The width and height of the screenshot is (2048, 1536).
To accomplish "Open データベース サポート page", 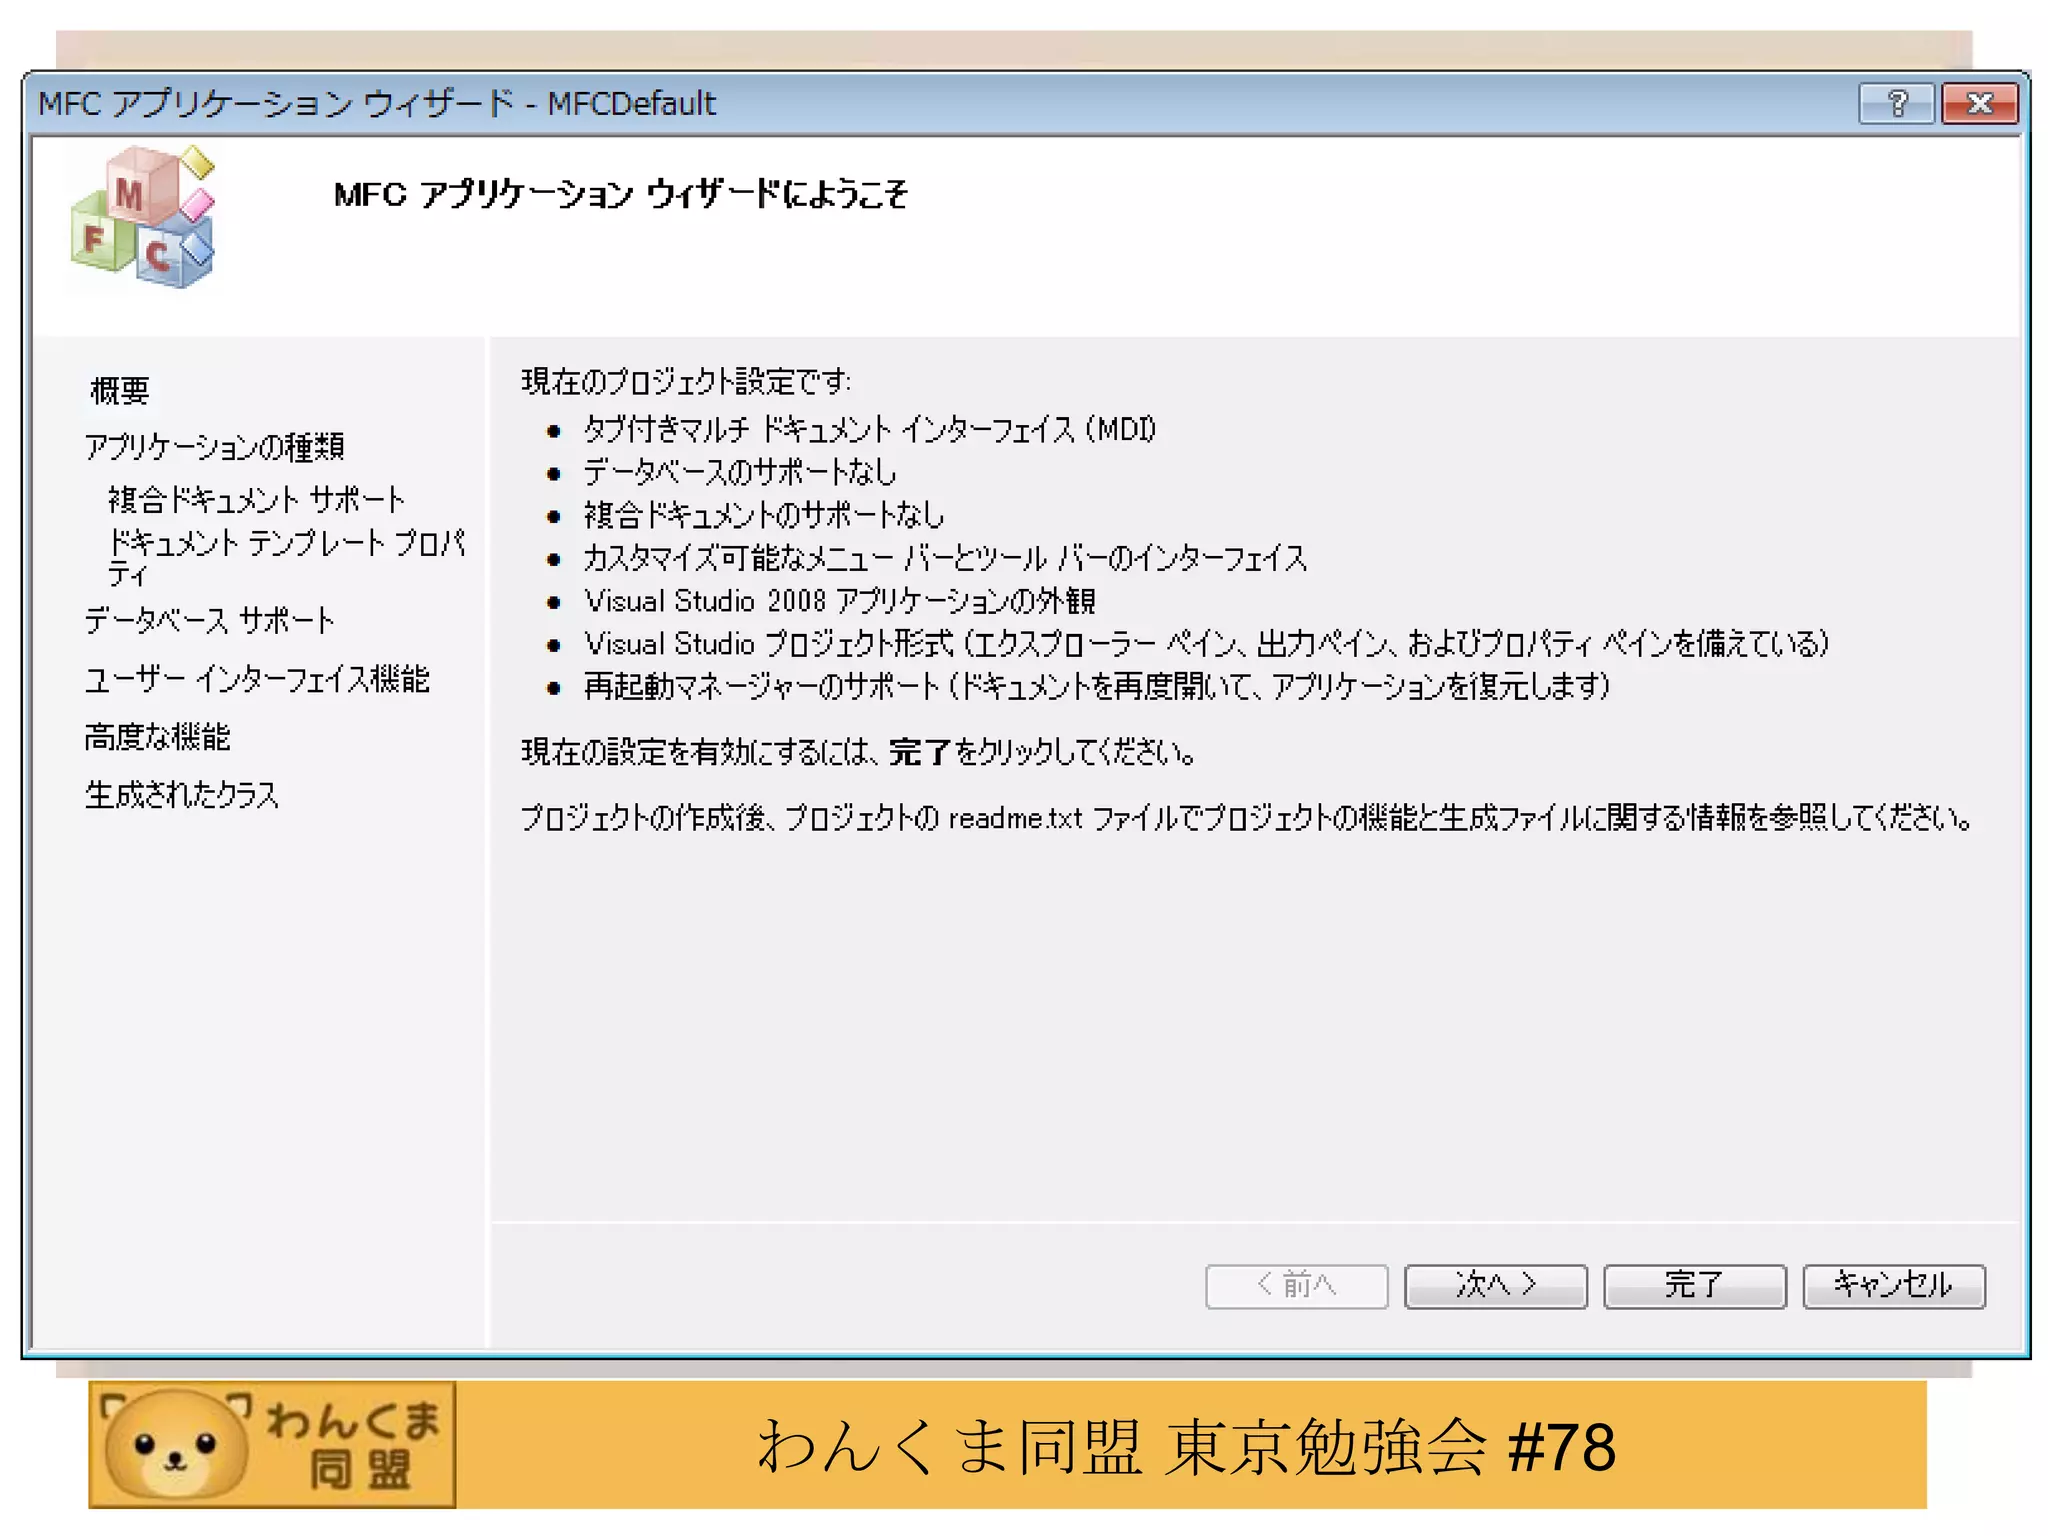I will 210,620.
